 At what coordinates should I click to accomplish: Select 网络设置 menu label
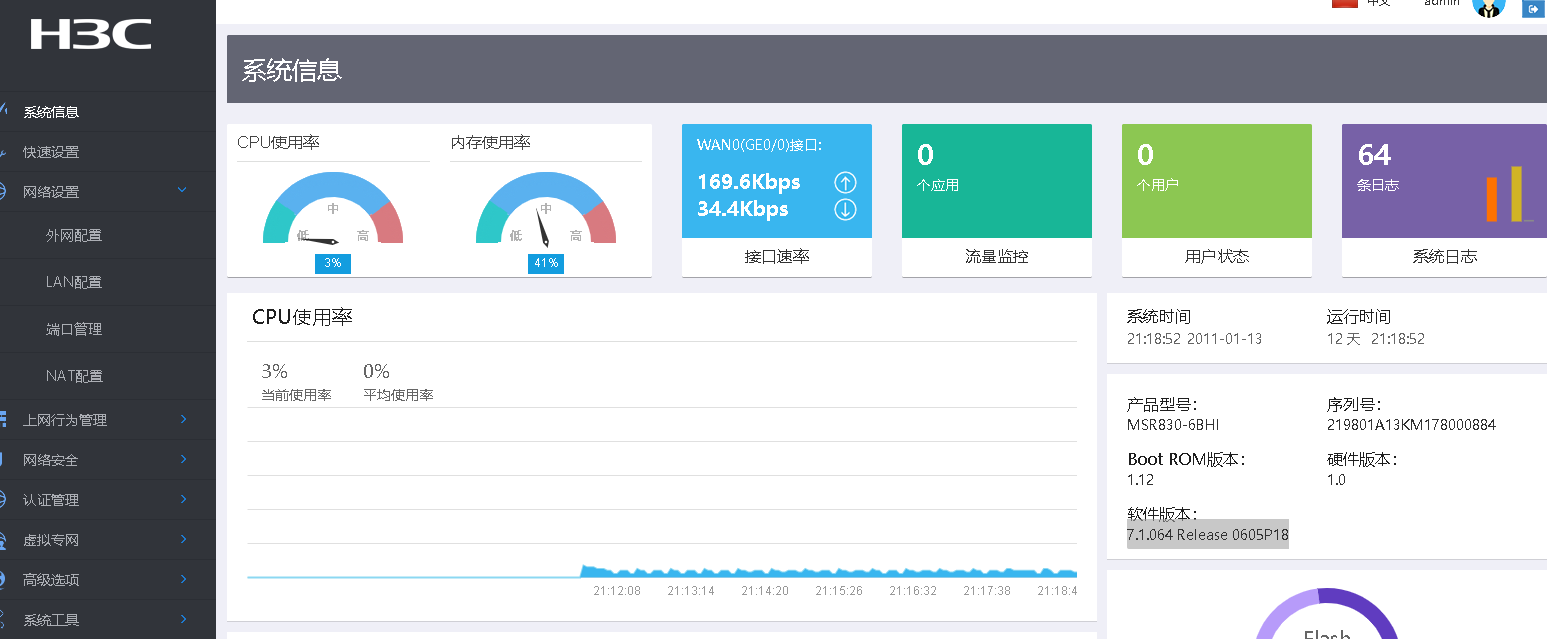click(x=51, y=192)
